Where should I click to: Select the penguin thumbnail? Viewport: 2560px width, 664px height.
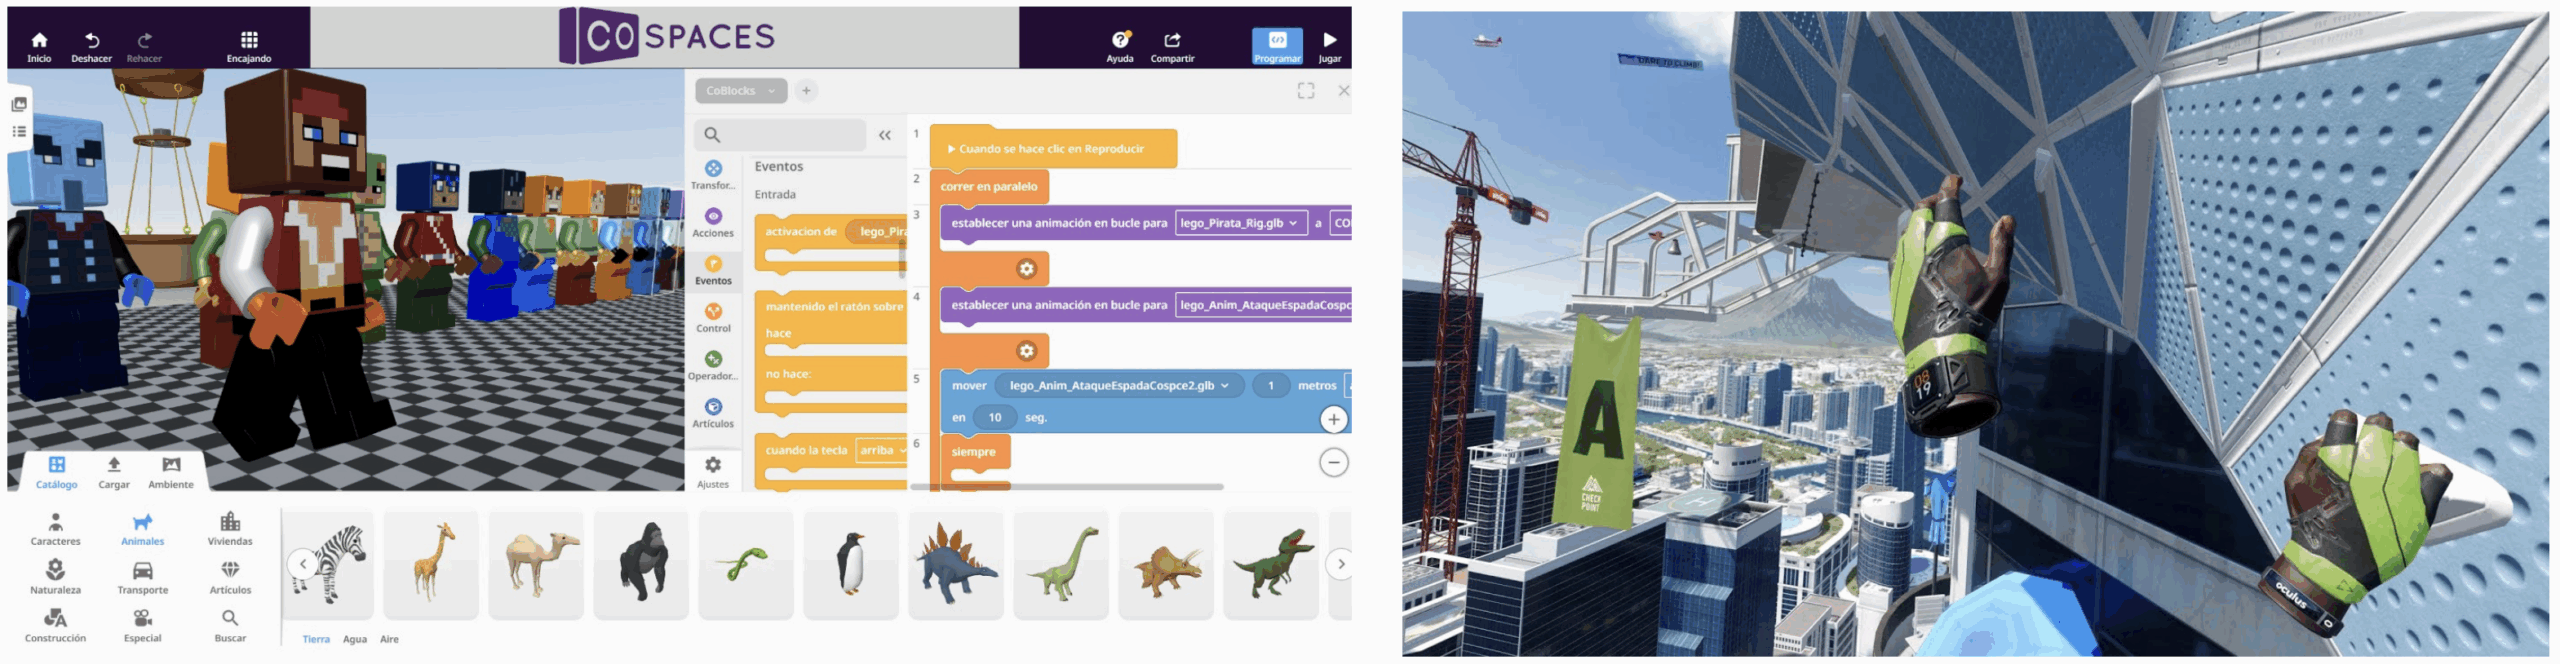click(851, 564)
